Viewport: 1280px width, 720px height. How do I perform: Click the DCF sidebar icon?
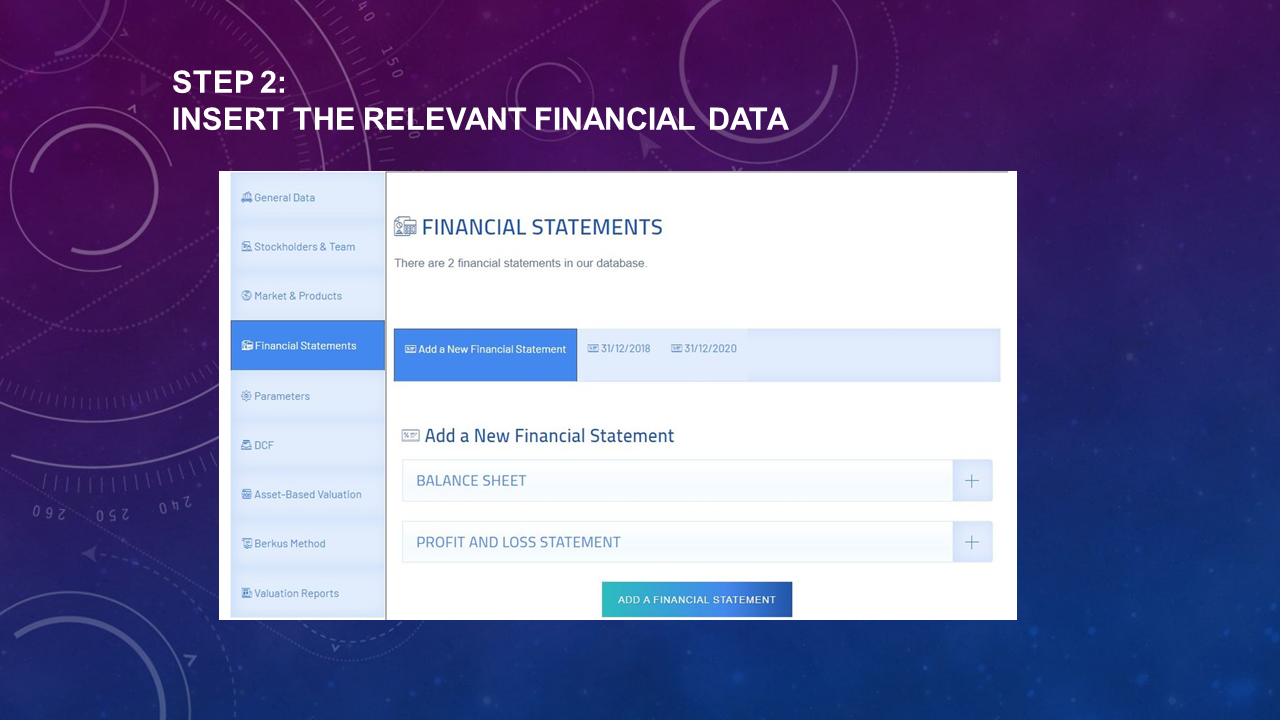(246, 445)
